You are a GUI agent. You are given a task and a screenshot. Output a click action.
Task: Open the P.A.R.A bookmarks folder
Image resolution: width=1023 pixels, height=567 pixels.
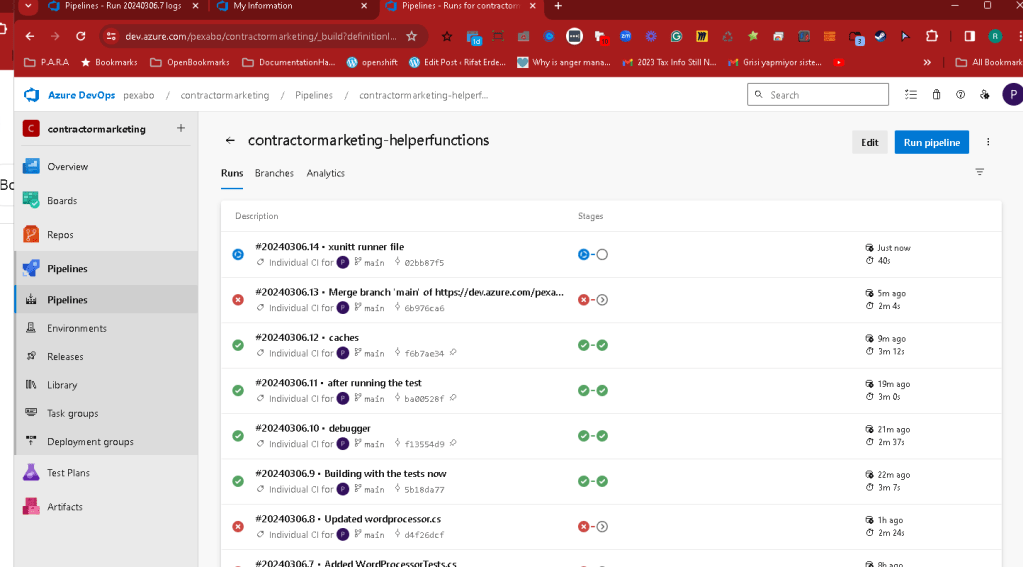[x=46, y=63]
